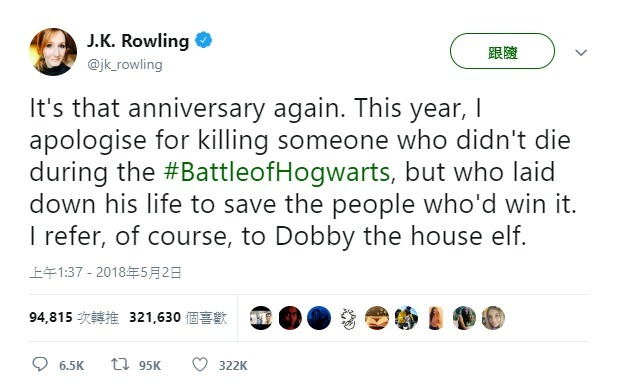Click the second liker avatar with red background
Viewport: 625px width, 390px height.
pos(290,318)
